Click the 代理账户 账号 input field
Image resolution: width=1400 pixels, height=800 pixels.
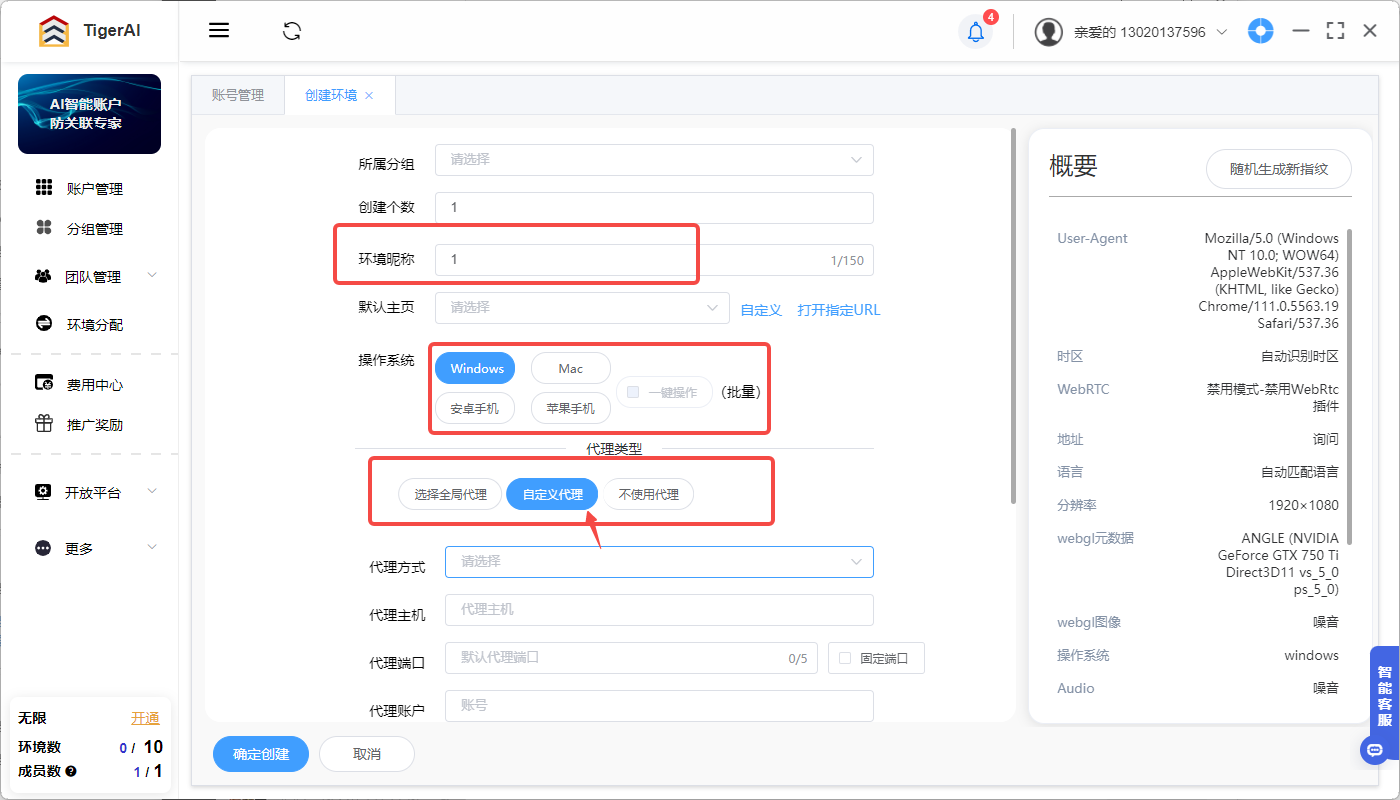(x=659, y=706)
